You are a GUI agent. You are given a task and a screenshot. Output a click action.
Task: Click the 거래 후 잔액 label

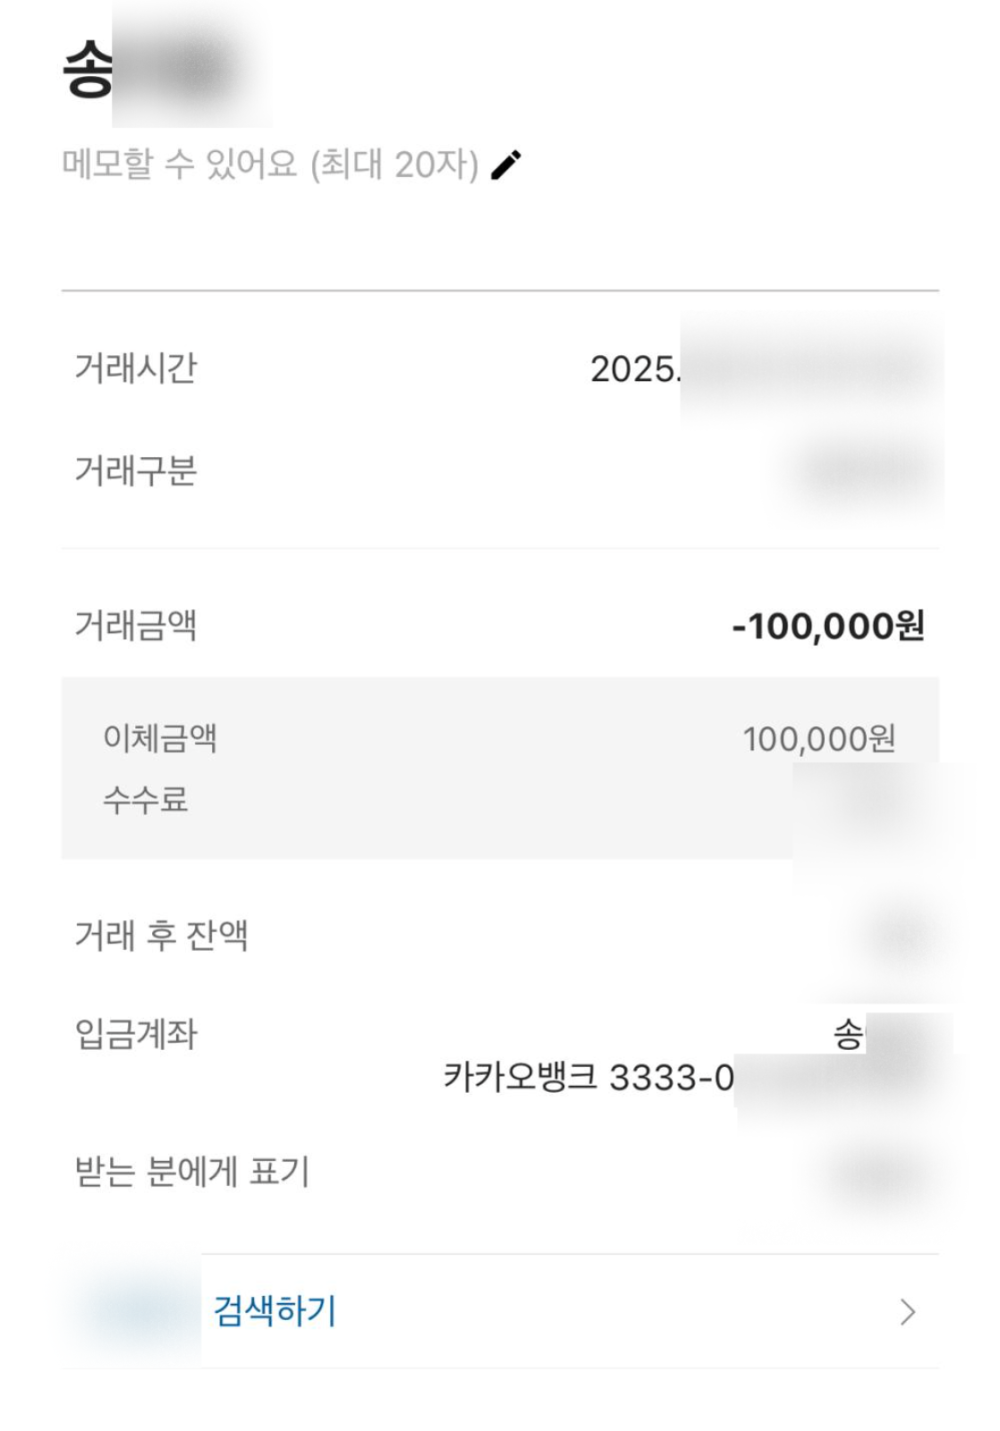click(161, 935)
